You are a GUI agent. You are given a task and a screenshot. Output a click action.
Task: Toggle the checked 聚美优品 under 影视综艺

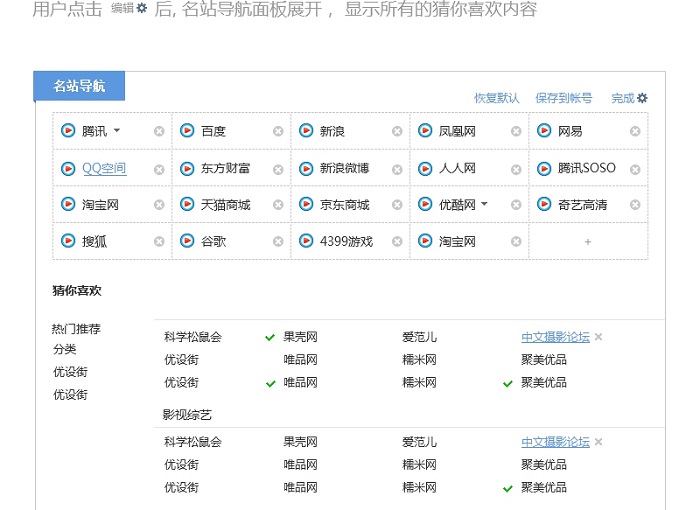pyautogui.click(x=508, y=489)
